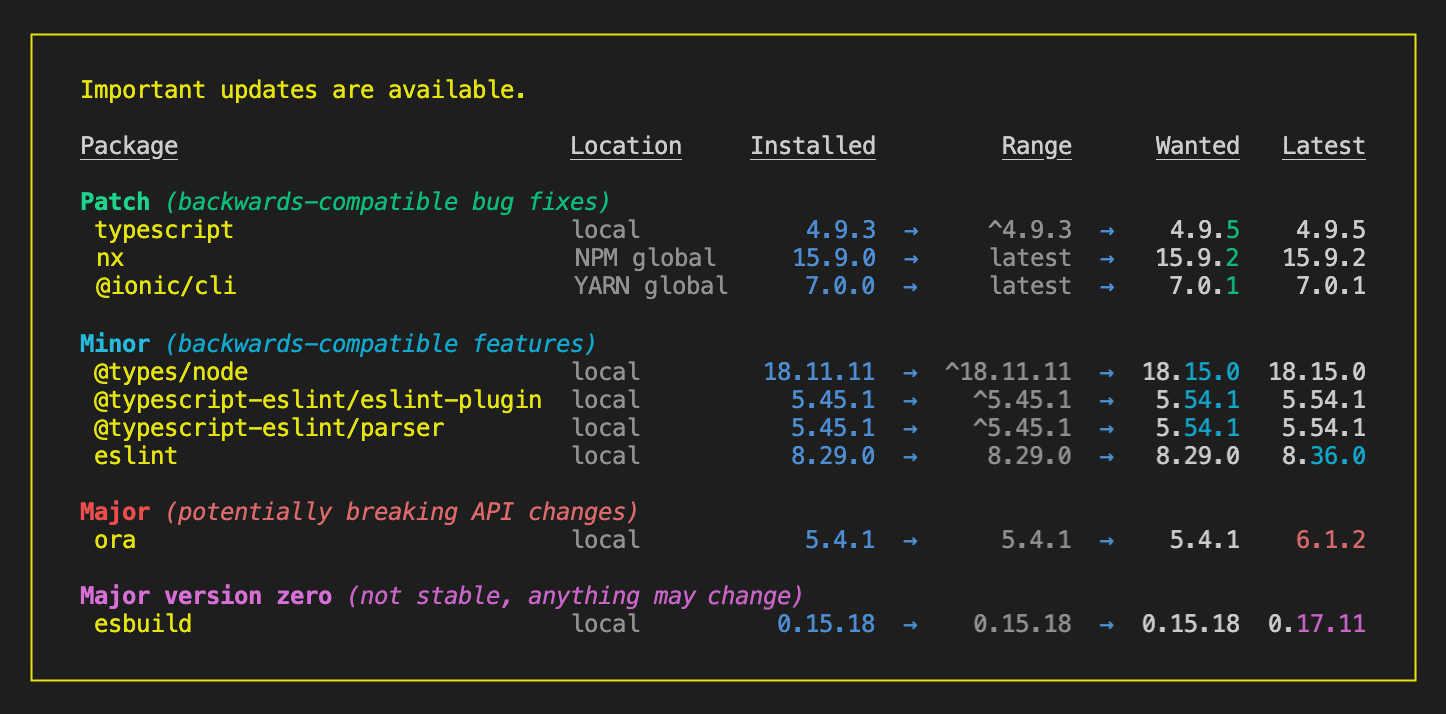The height and width of the screenshot is (714, 1446).
Task: Collapse the Major section heading
Action: pos(113,511)
